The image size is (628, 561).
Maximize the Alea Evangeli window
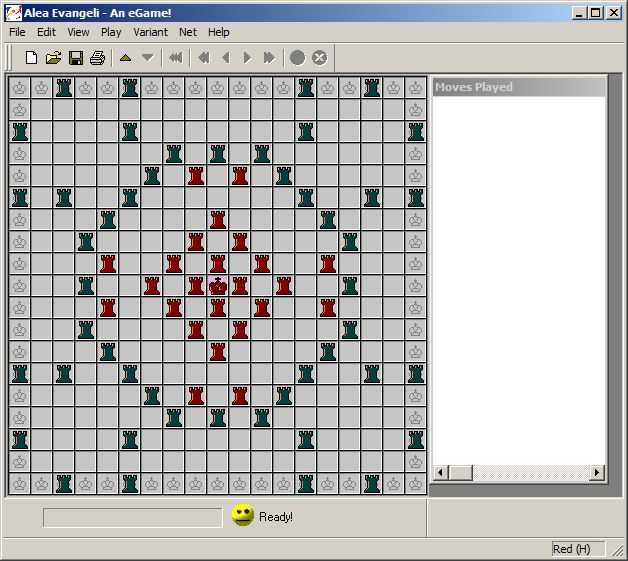point(596,13)
